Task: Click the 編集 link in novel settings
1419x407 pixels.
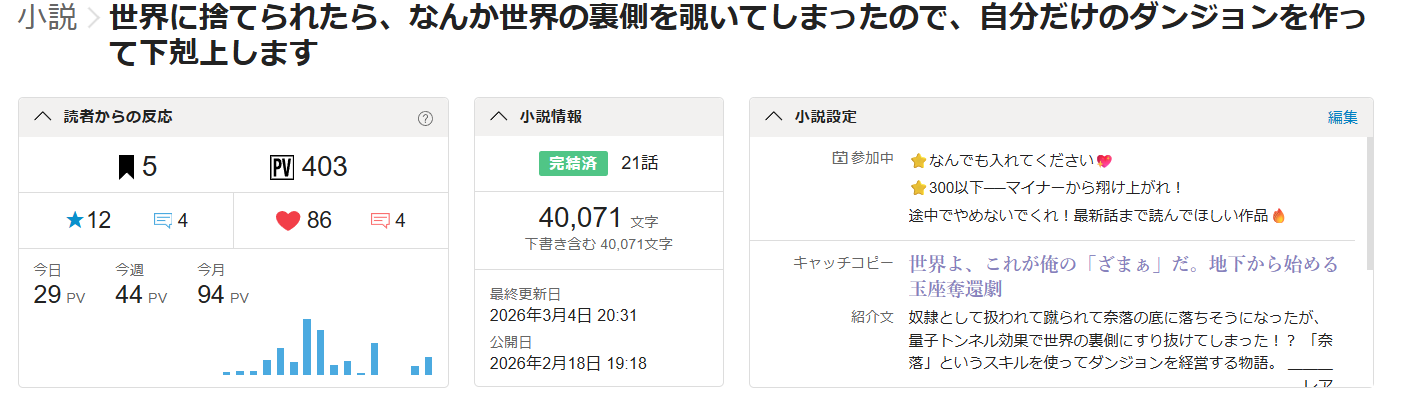Action: [1342, 117]
